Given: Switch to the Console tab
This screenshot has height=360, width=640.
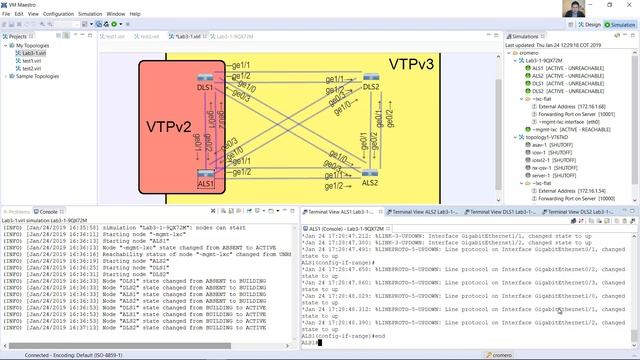Looking at the screenshot, I should 48,211.
